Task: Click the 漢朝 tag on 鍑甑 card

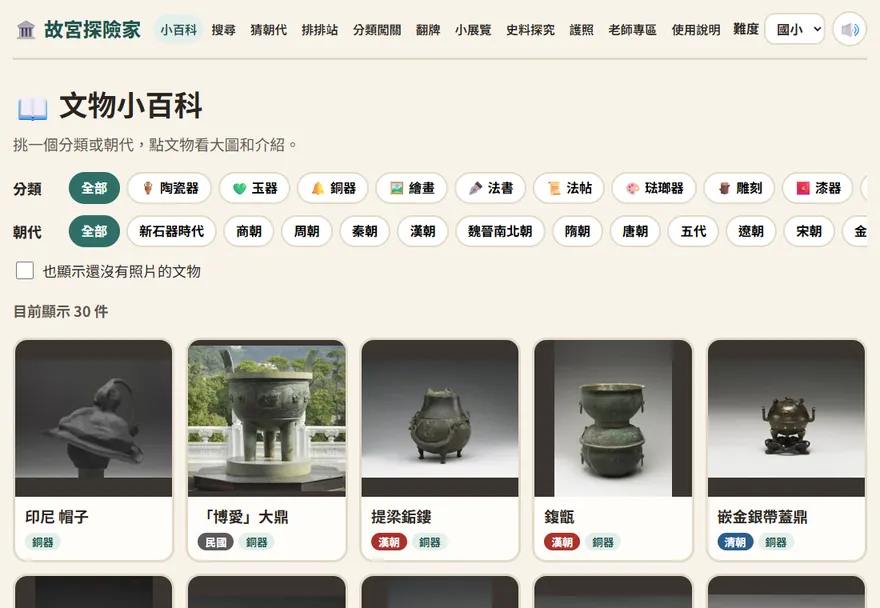Action: 562,542
